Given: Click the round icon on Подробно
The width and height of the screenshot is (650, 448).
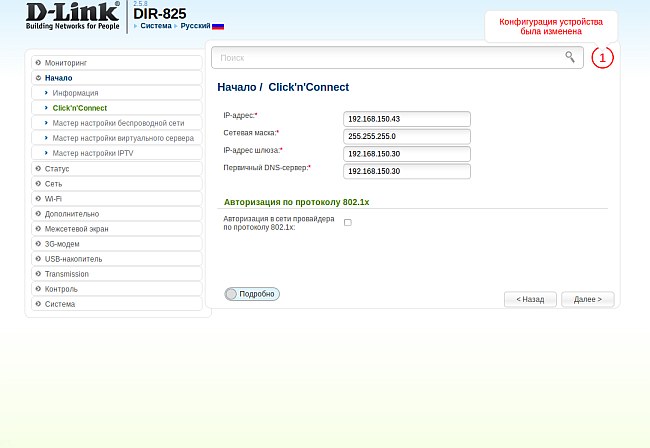Looking at the screenshot, I should (x=232, y=294).
